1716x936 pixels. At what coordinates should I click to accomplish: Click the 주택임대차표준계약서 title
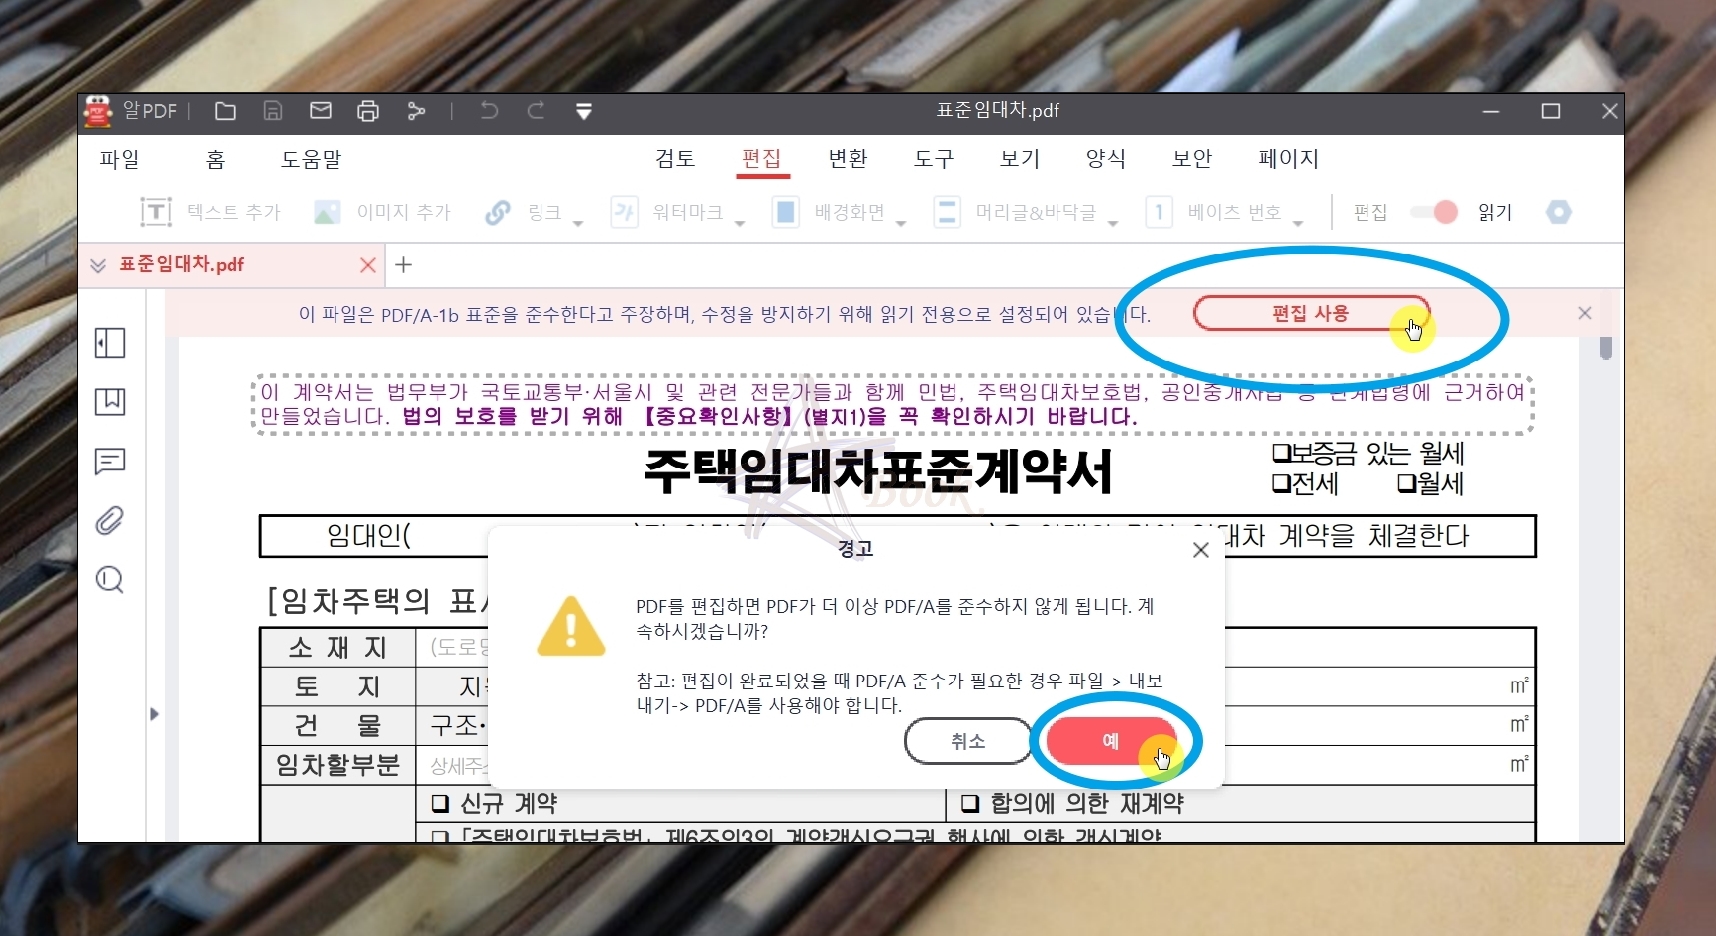[x=878, y=472]
